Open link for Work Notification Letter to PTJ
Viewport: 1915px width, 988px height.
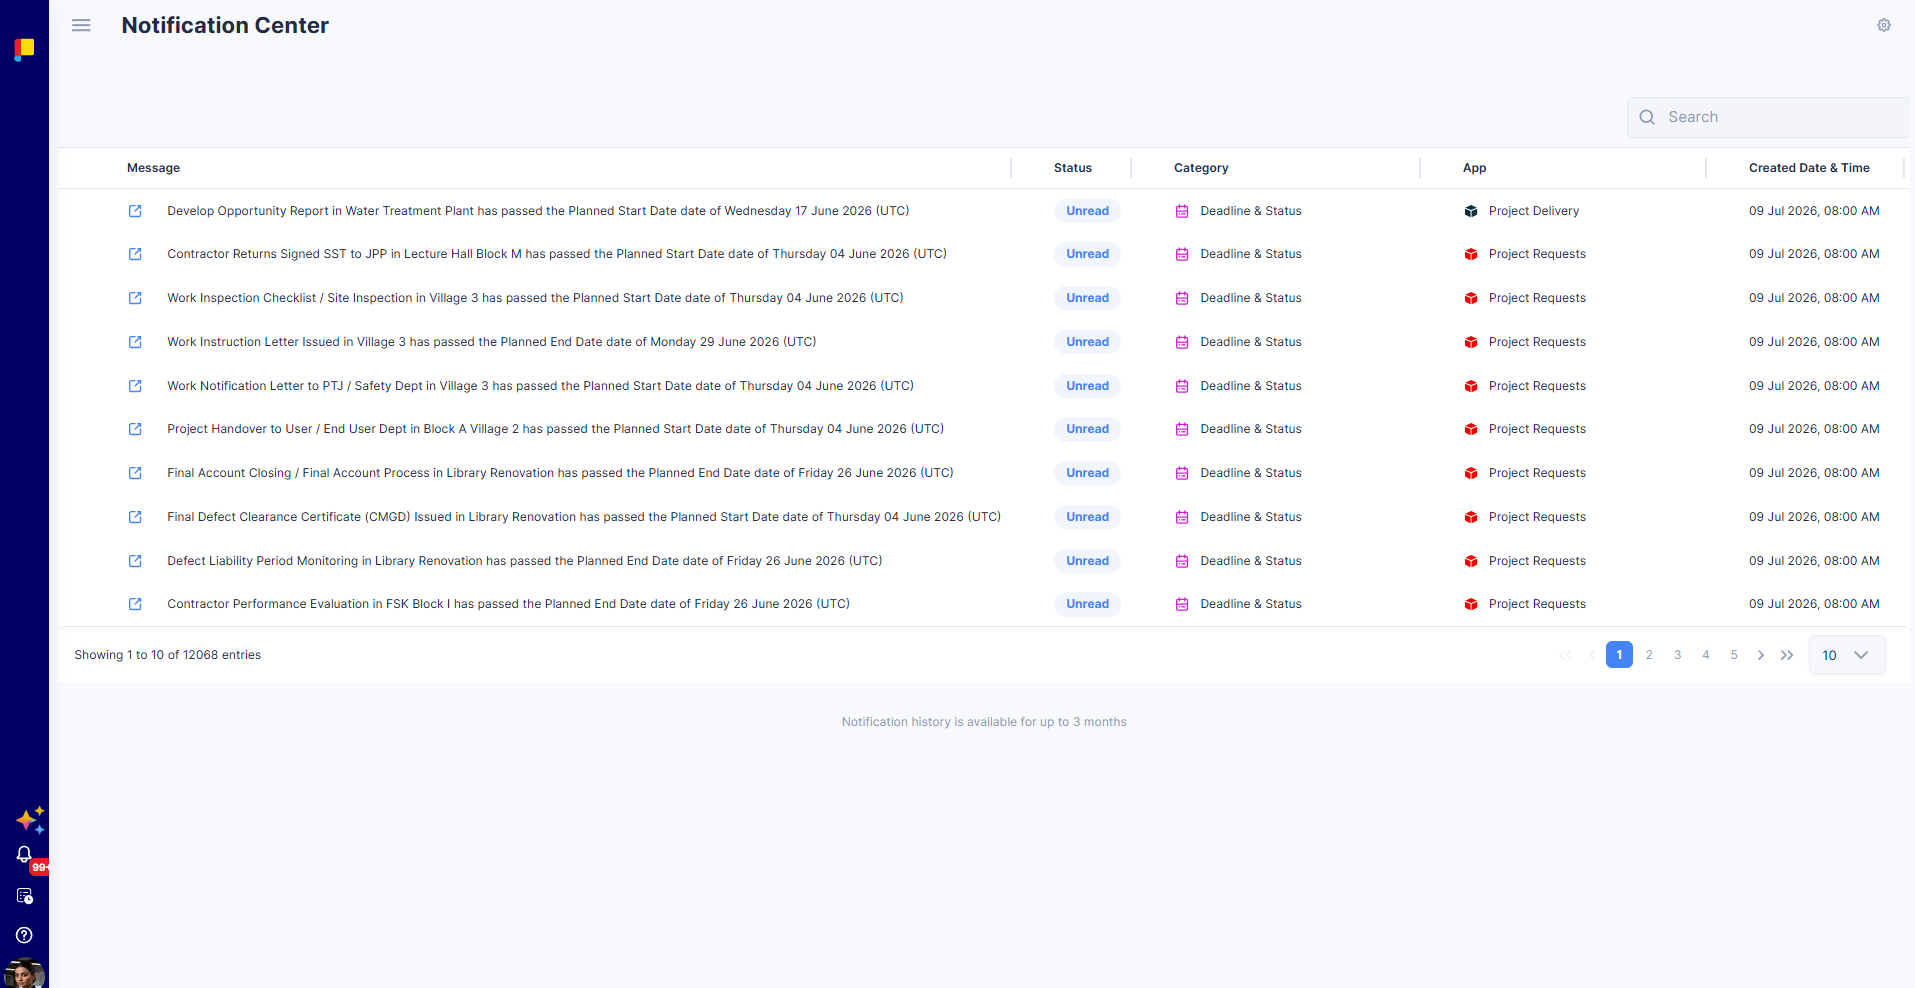coord(135,386)
